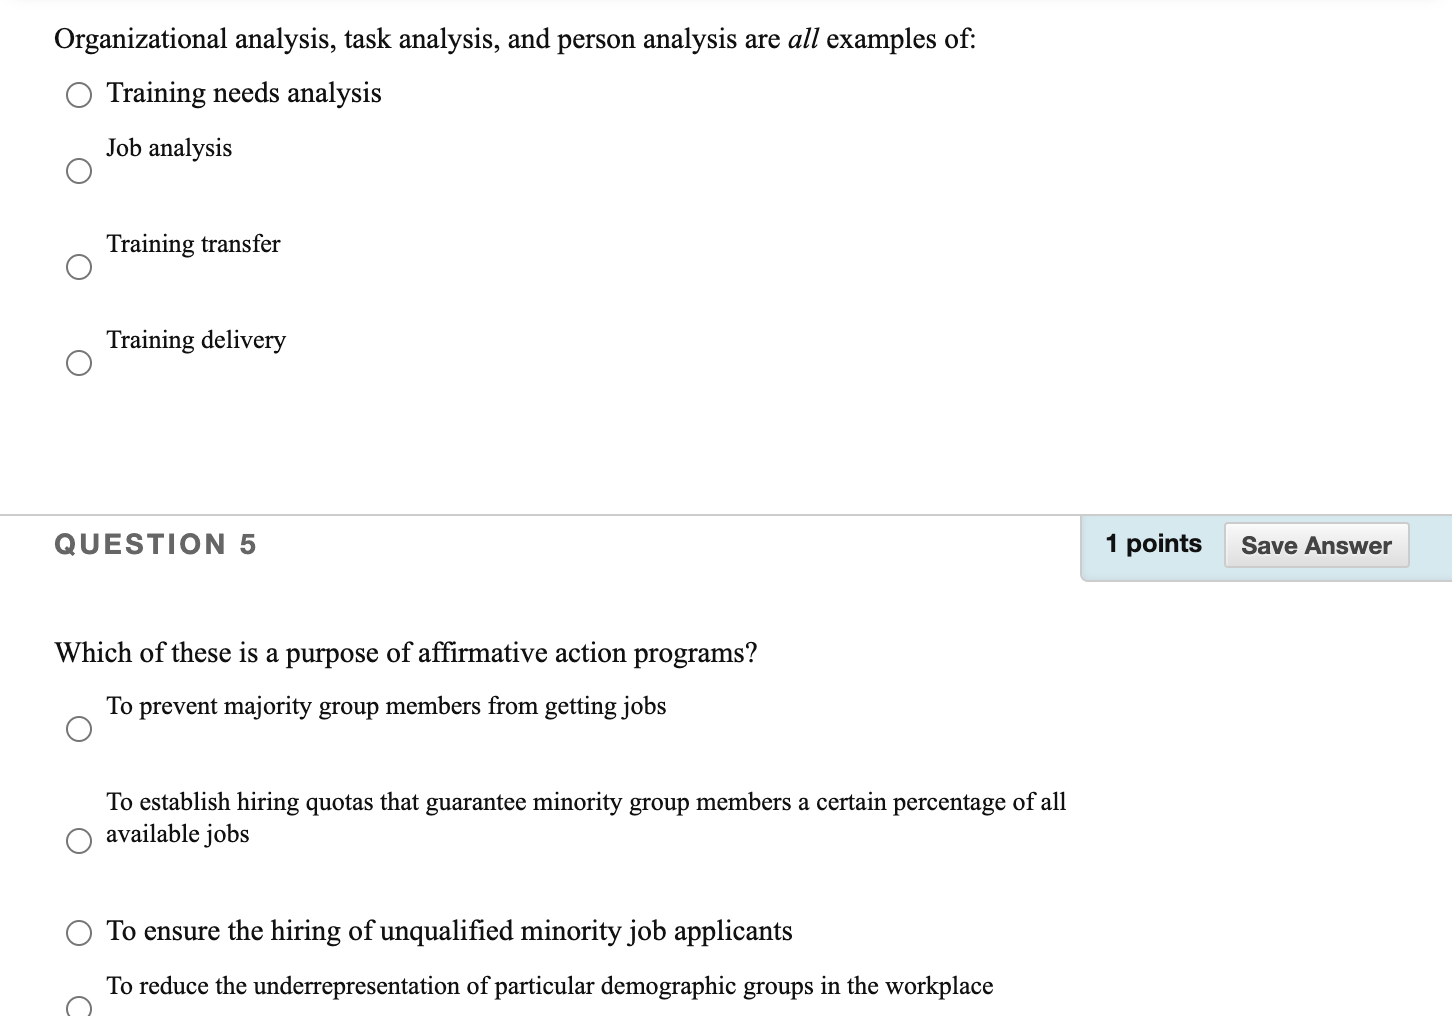Image resolution: width=1452 pixels, height=1016 pixels.
Task: Select "To ensure the hiring of unqualified minority applicants"
Action: point(78,932)
